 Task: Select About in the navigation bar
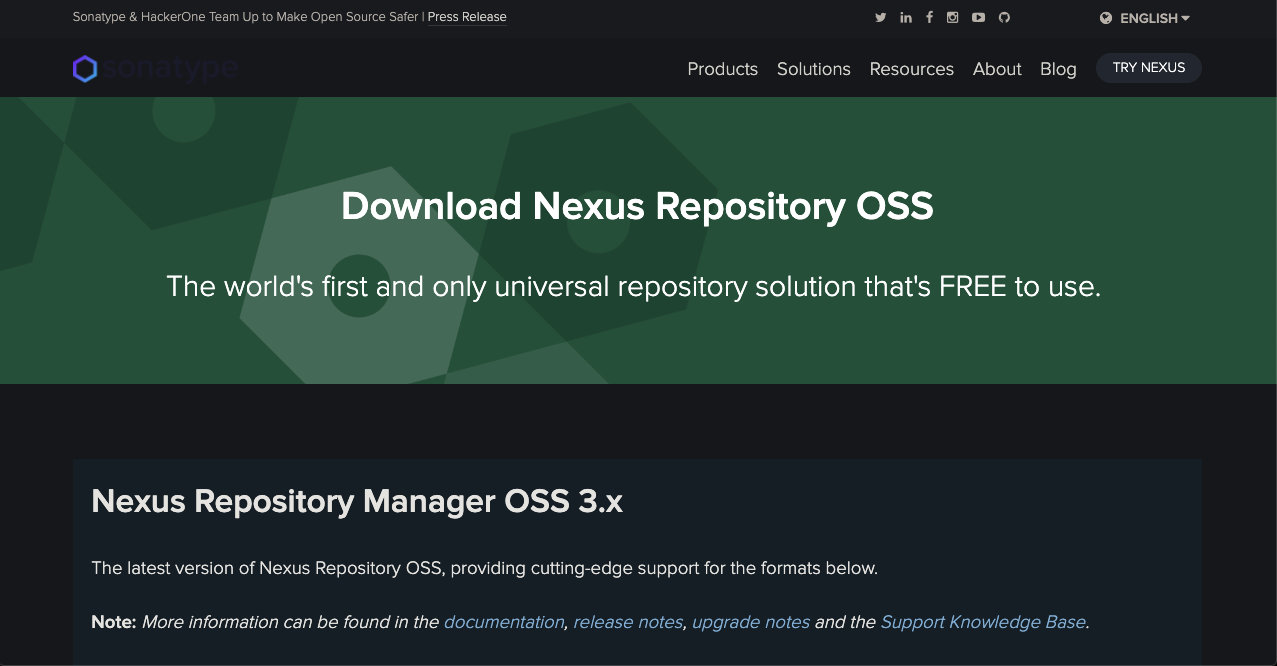[x=997, y=69]
